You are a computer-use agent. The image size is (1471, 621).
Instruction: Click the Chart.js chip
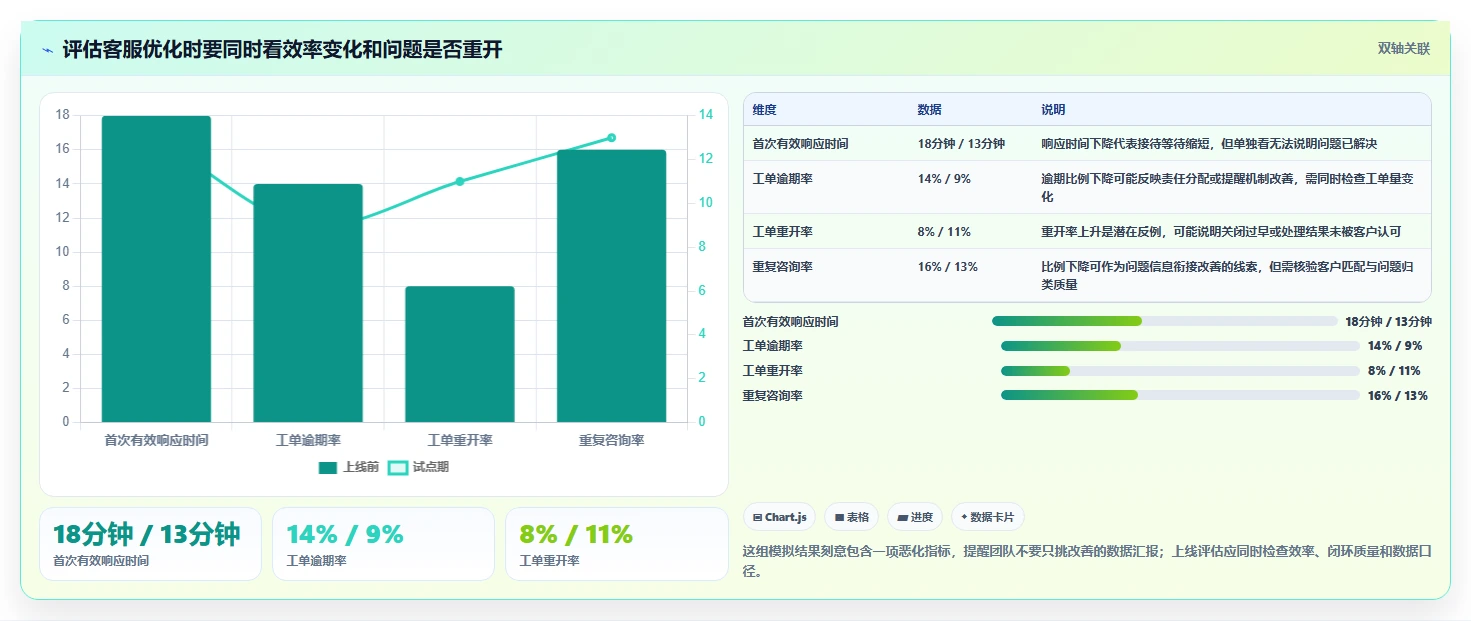[779, 517]
